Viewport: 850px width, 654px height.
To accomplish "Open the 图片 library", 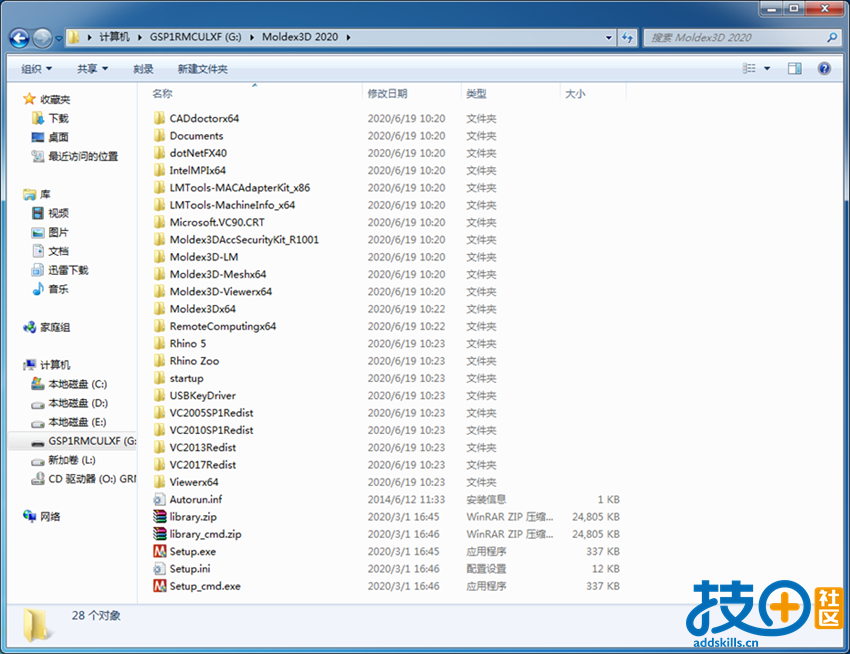I will pyautogui.click(x=59, y=232).
